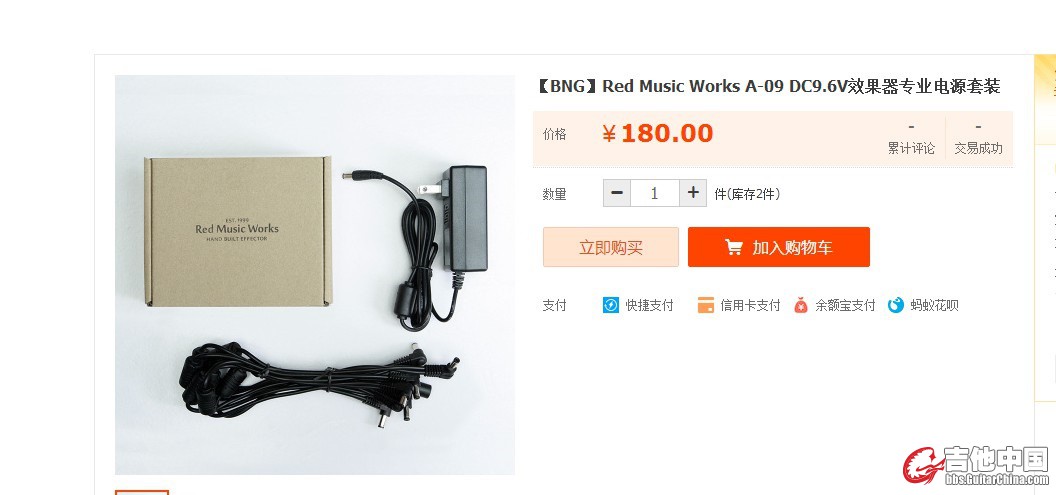
Task: Click the quantity input field showing 1
Action: (x=655, y=193)
